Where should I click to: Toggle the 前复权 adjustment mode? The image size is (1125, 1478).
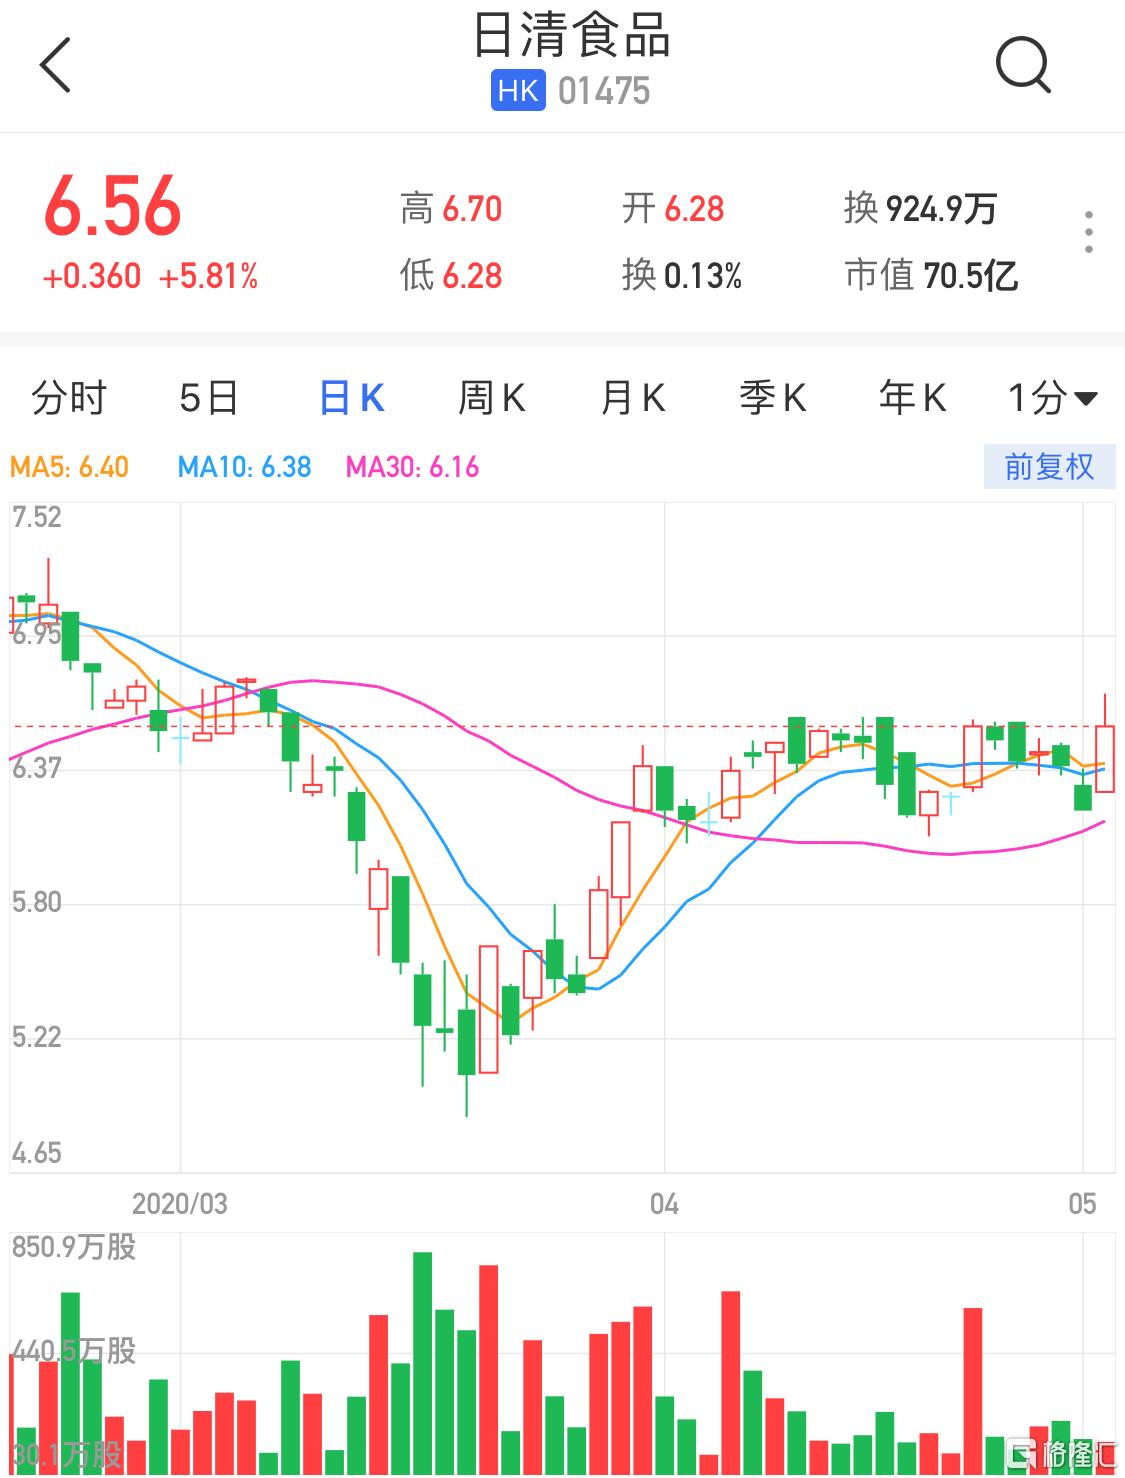[x=1049, y=467]
